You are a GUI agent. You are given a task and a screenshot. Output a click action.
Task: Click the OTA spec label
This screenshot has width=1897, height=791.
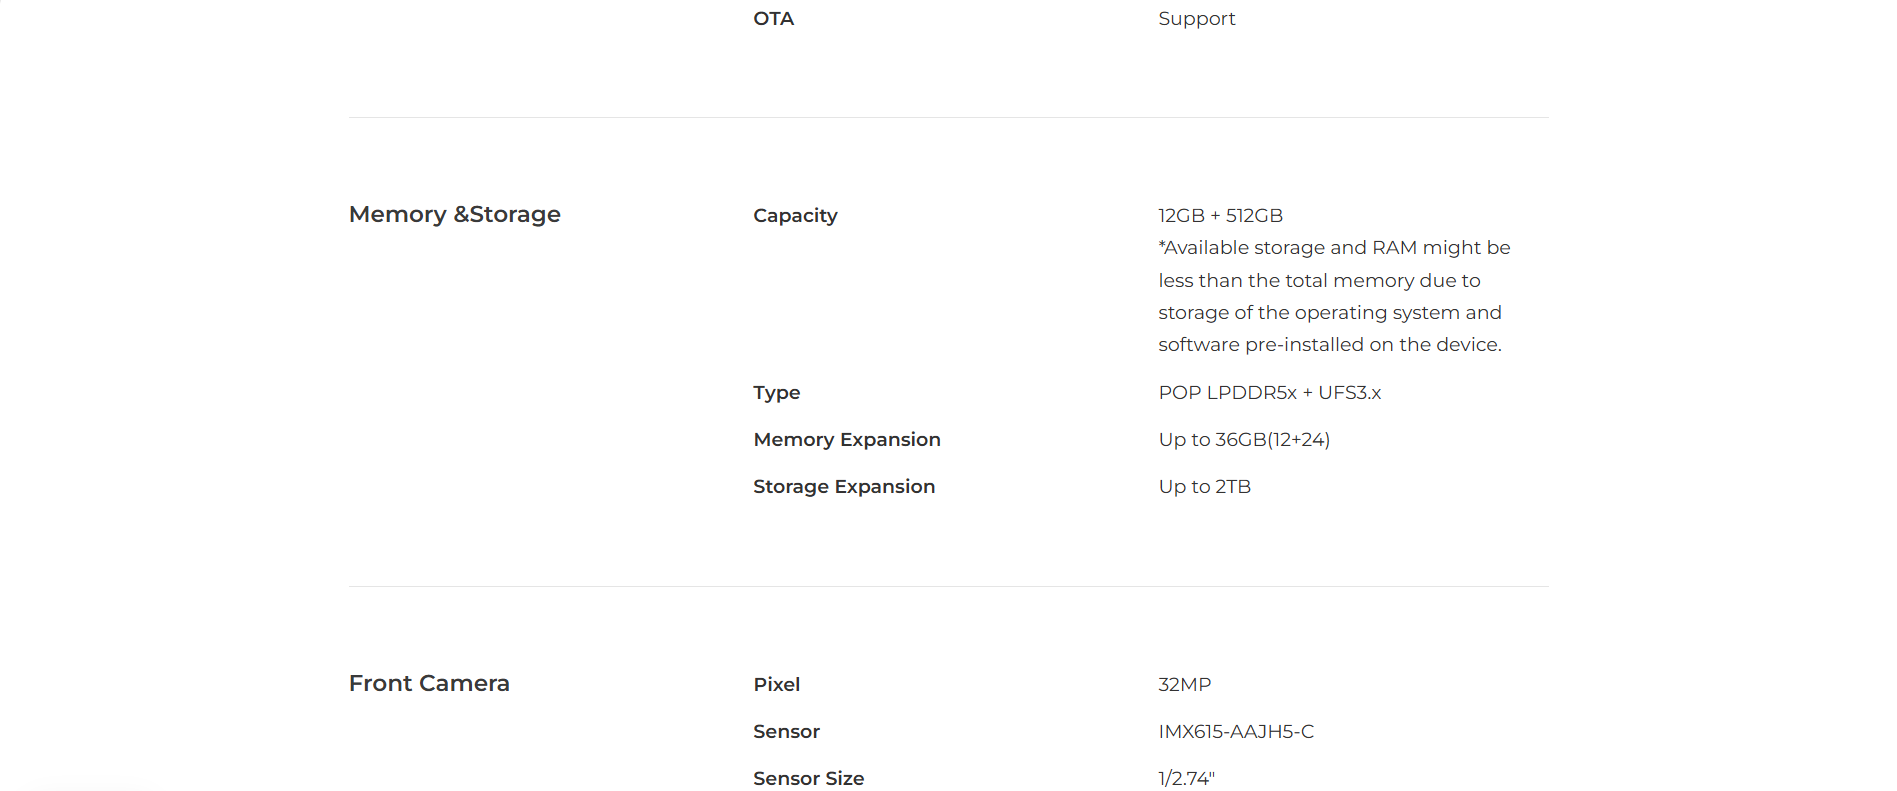pos(773,19)
